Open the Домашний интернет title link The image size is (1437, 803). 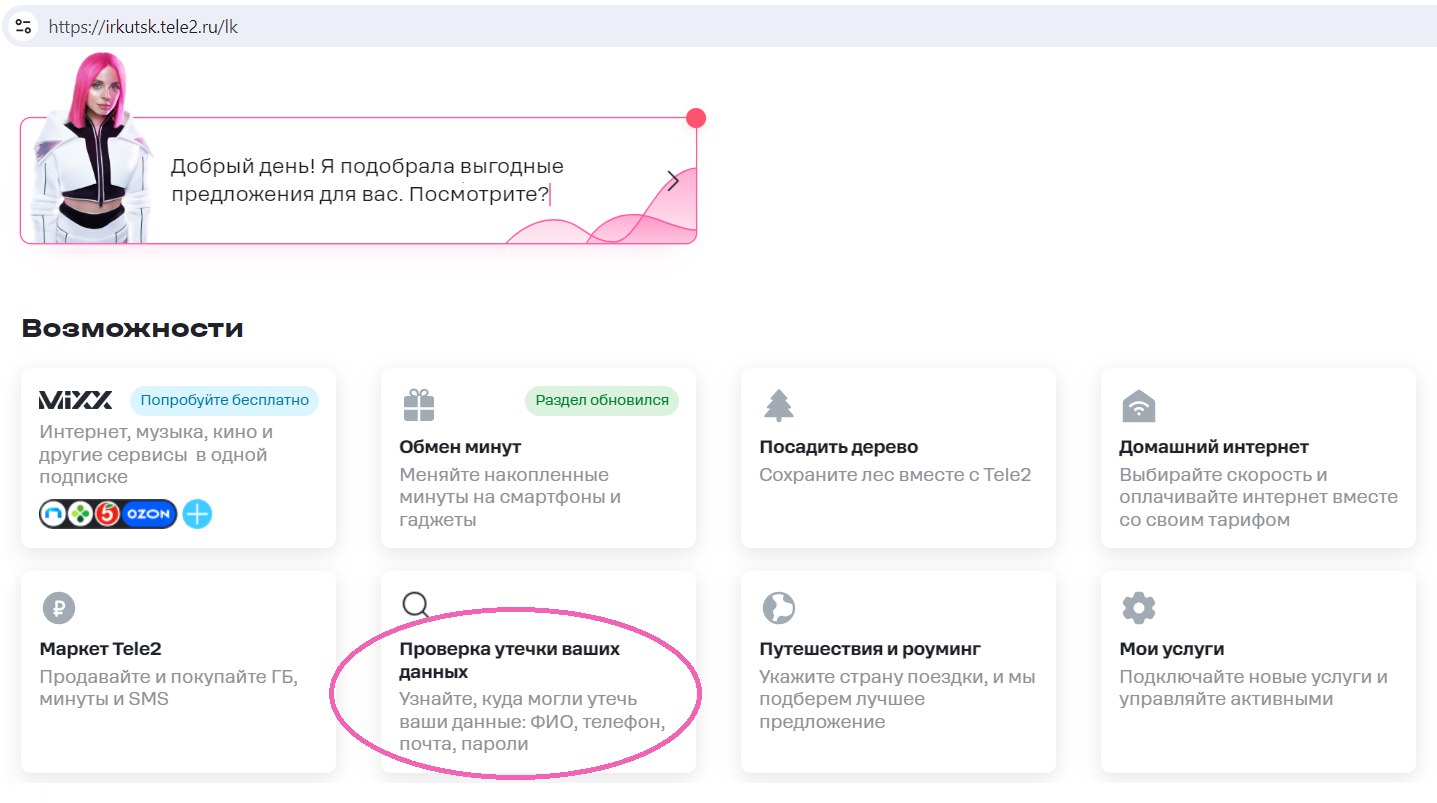point(1213,447)
